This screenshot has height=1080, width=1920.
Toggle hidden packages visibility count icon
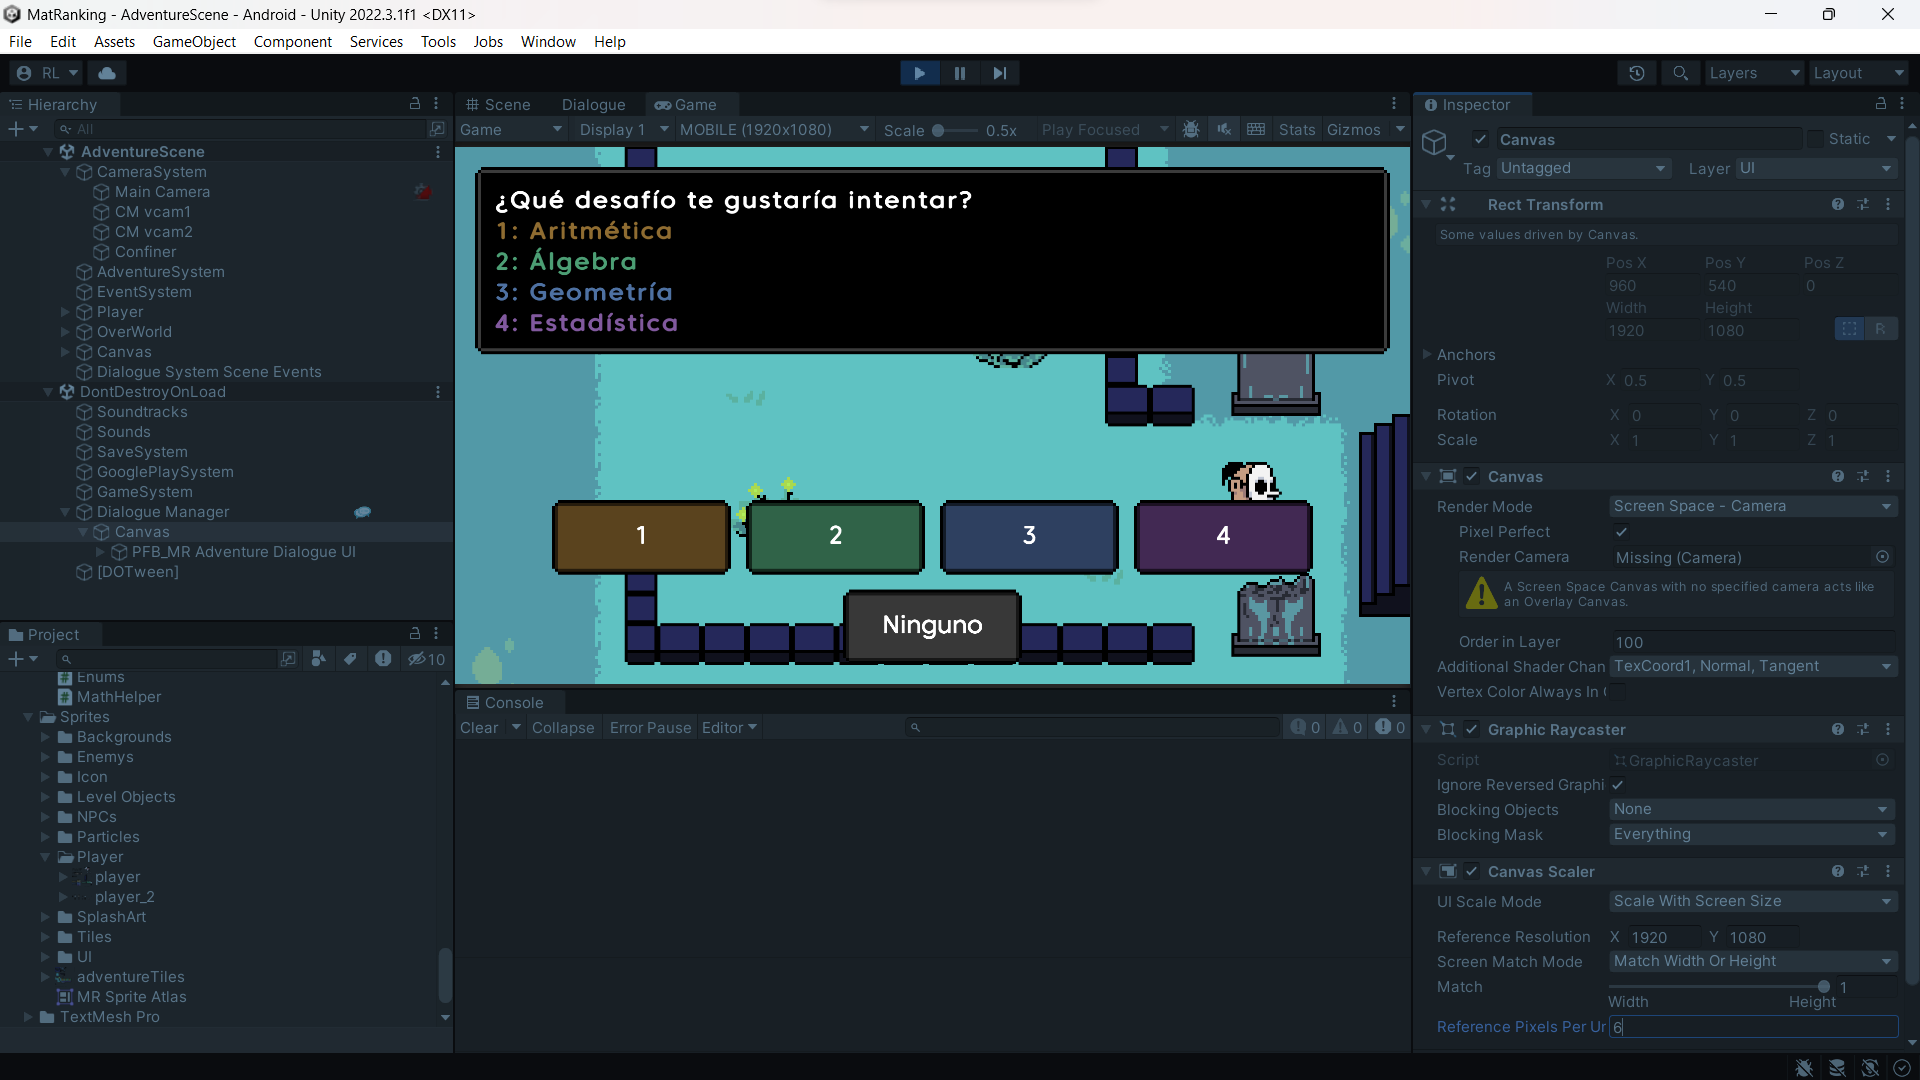tap(427, 659)
